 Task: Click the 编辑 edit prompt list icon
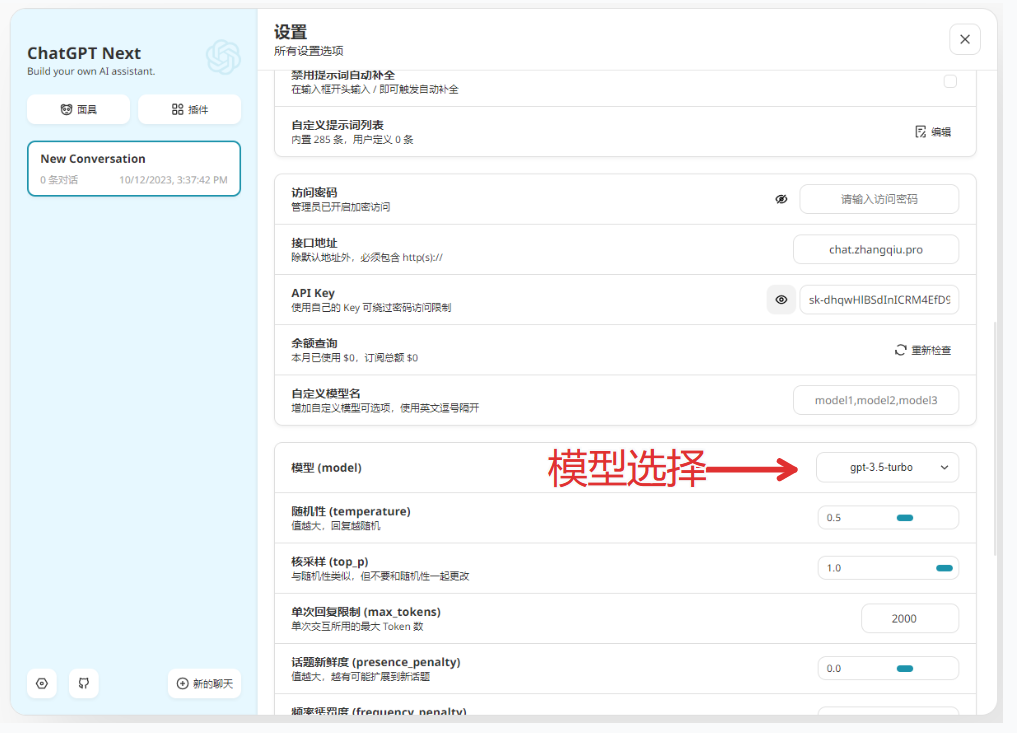[x=921, y=132]
